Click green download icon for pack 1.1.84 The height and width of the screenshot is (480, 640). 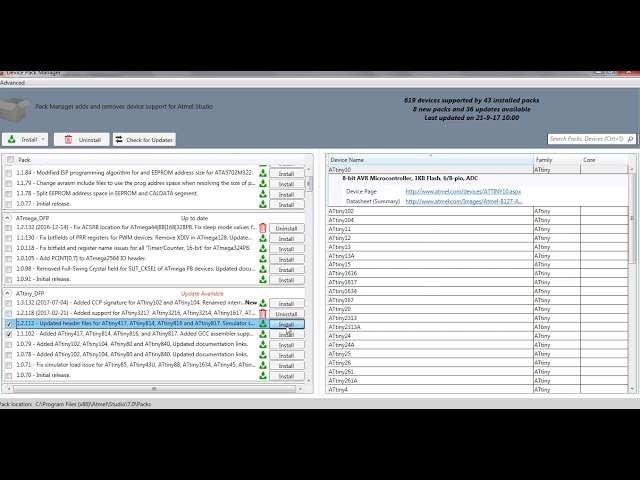[263, 173]
